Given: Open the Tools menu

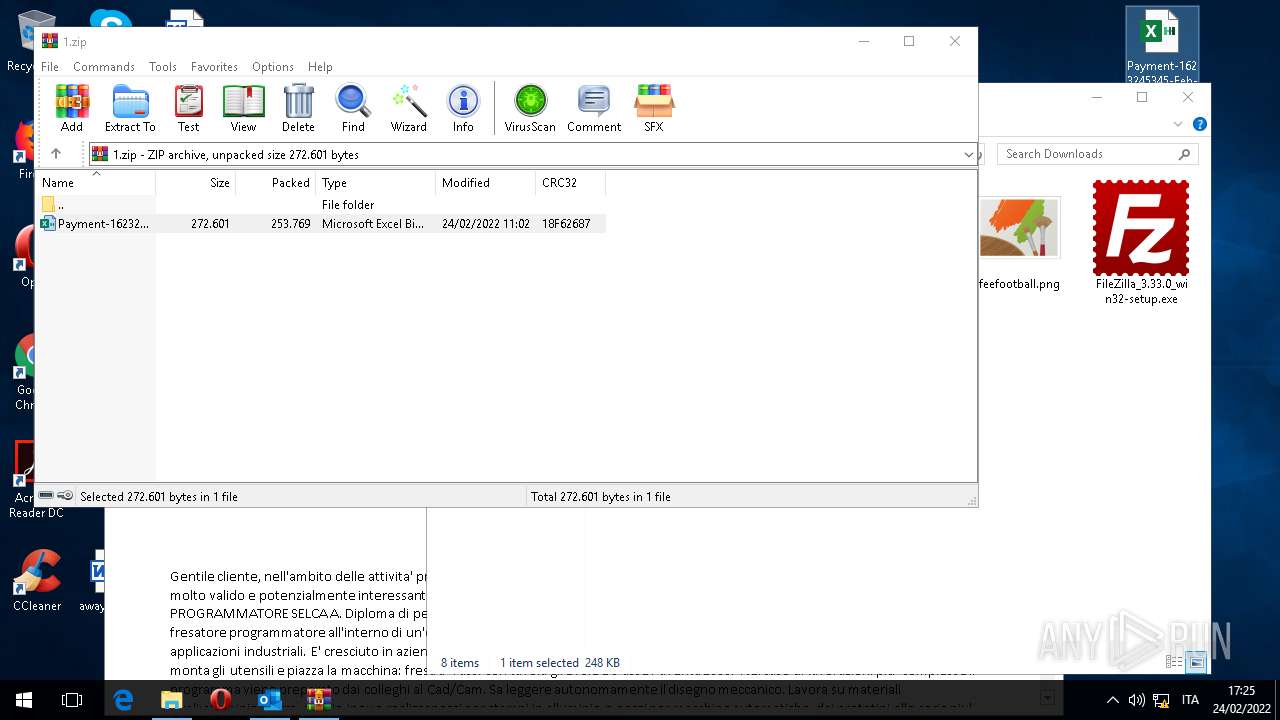Looking at the screenshot, I should [163, 67].
